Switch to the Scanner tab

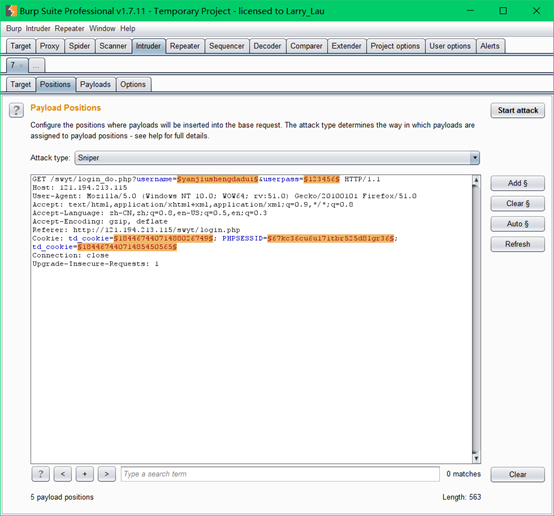113,46
